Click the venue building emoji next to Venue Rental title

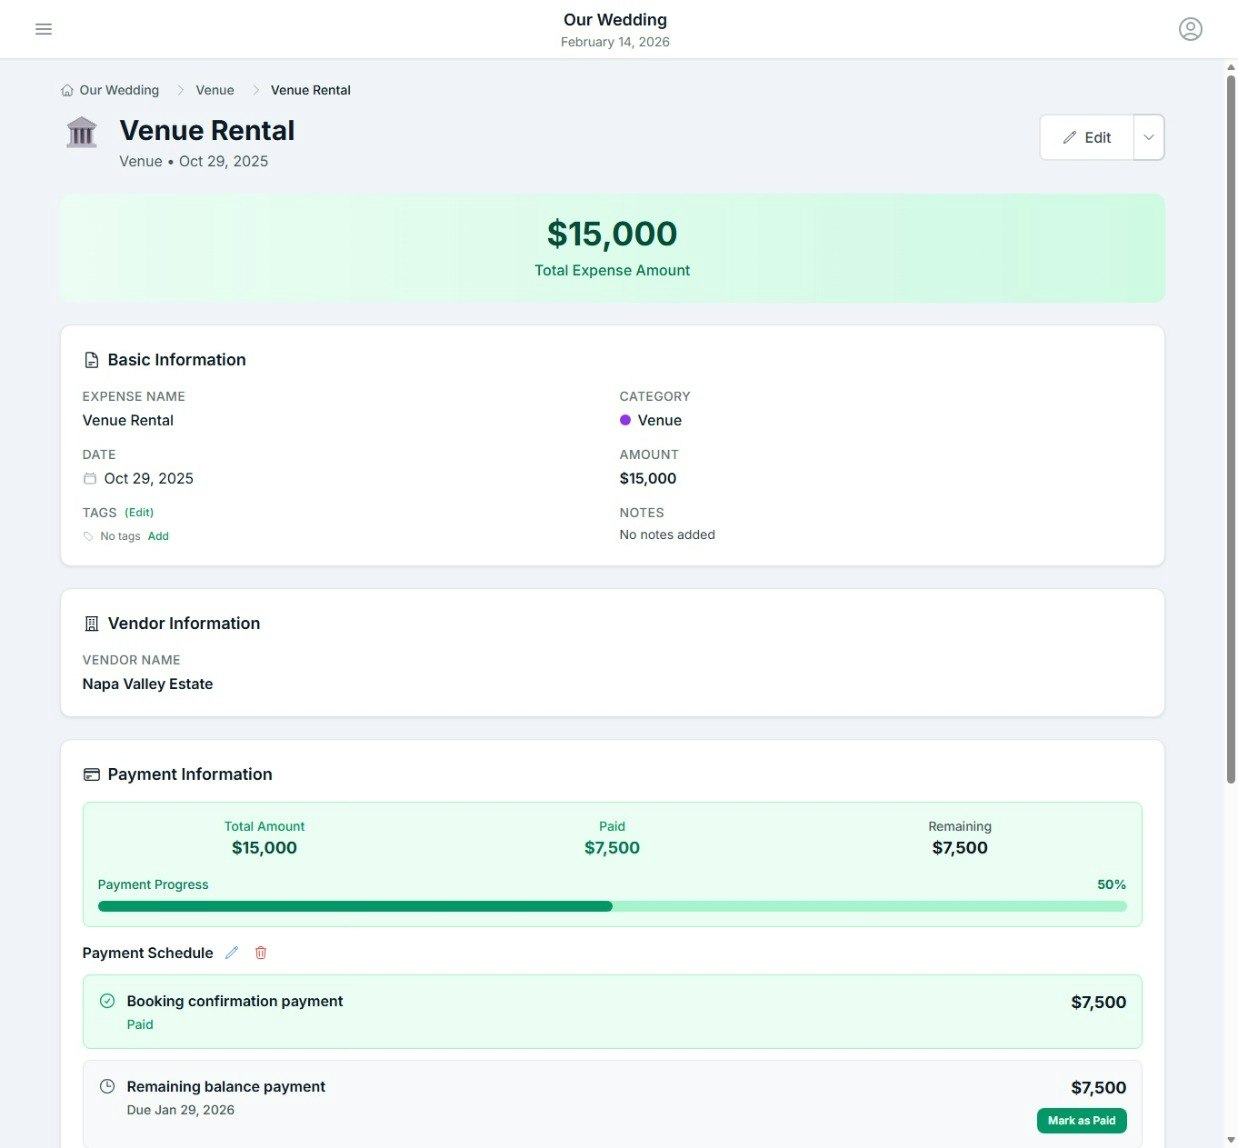(x=81, y=131)
